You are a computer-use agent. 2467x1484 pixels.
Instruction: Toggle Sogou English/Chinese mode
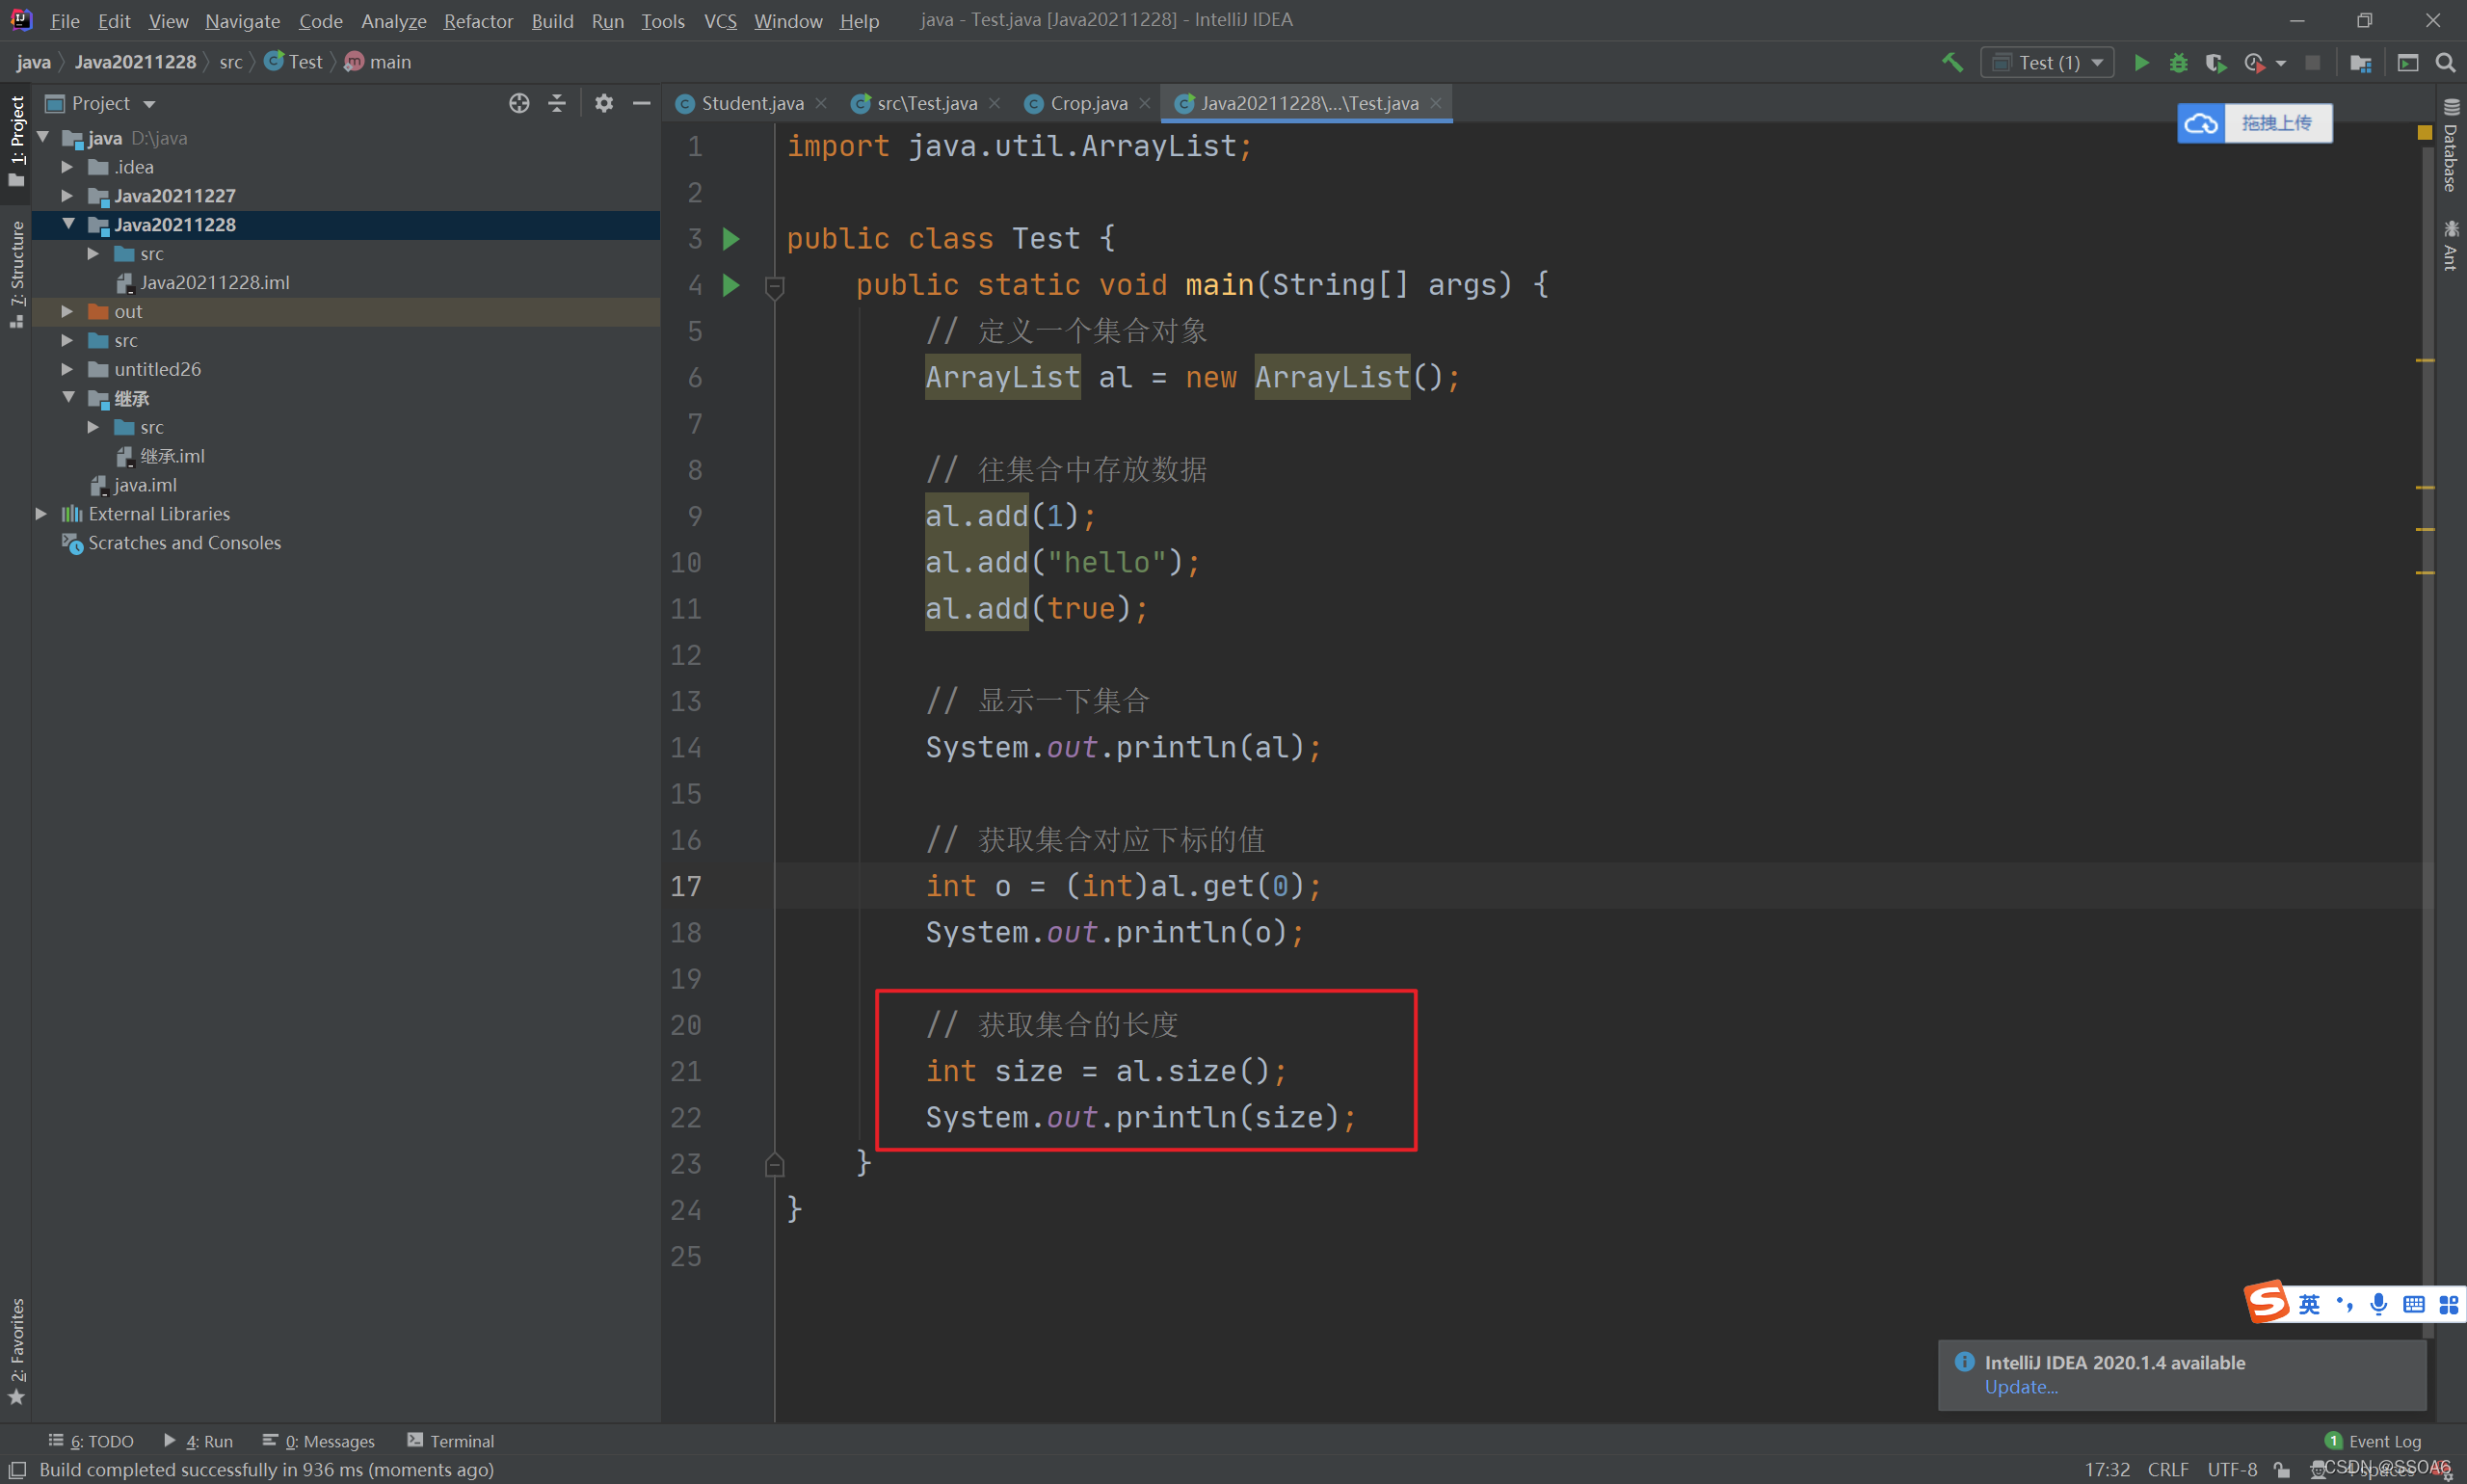point(2309,1304)
